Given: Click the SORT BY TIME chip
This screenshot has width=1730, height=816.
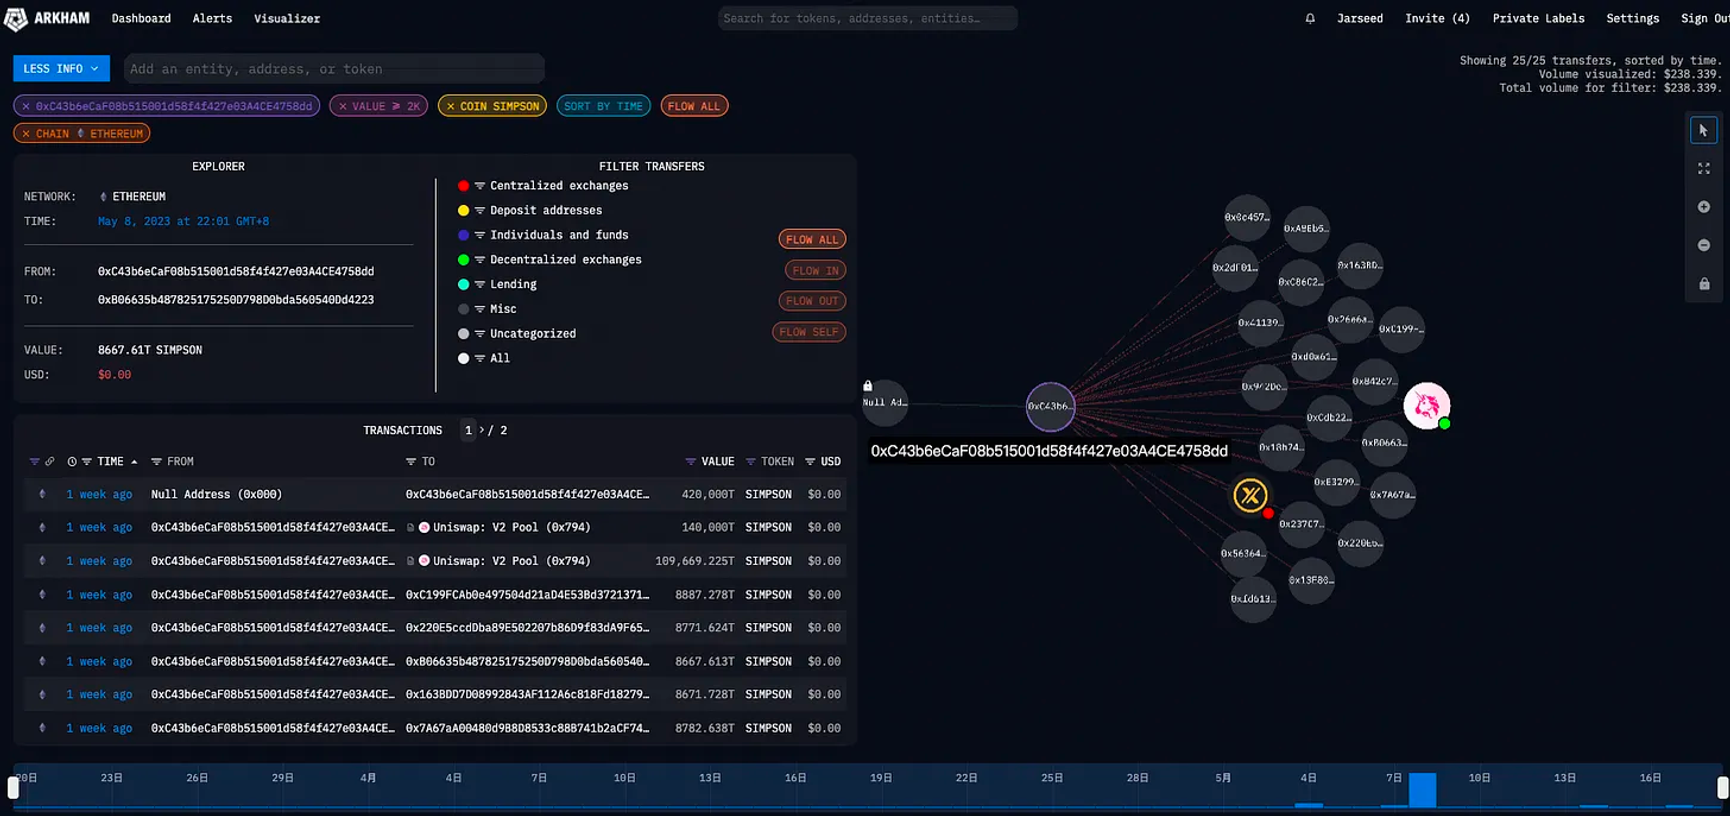Looking at the screenshot, I should pos(603,106).
